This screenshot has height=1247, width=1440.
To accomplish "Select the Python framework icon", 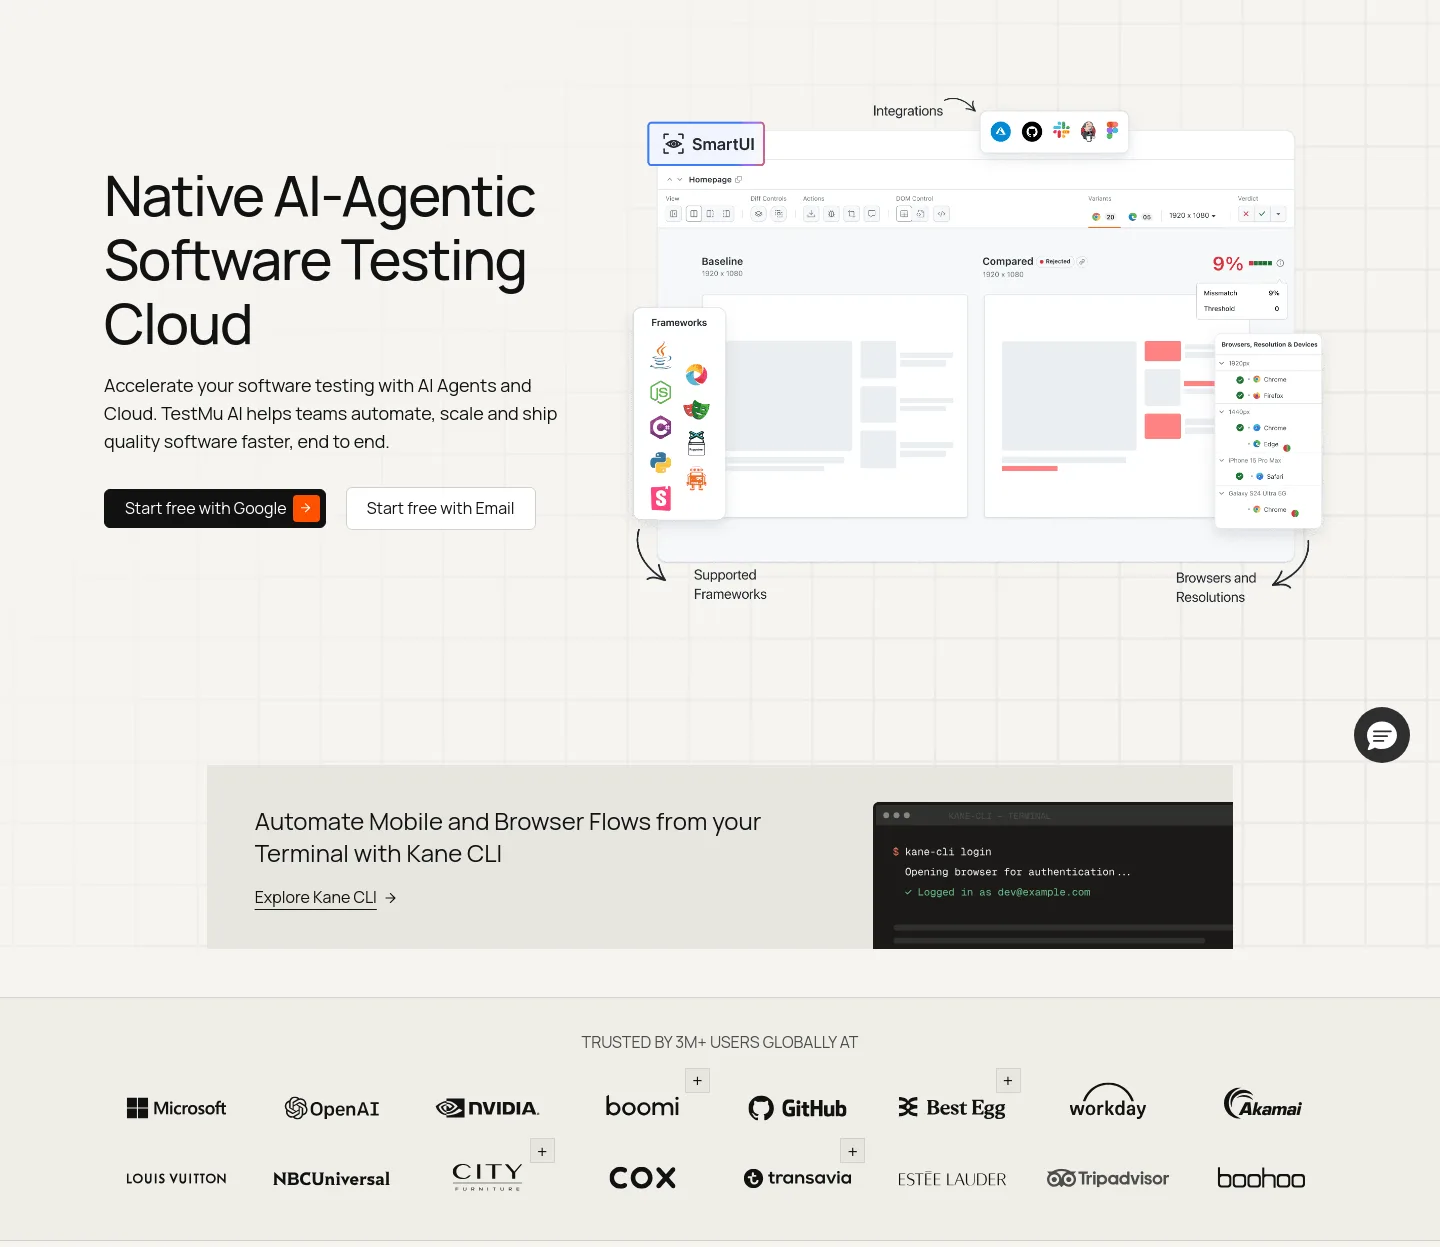I will [661, 463].
